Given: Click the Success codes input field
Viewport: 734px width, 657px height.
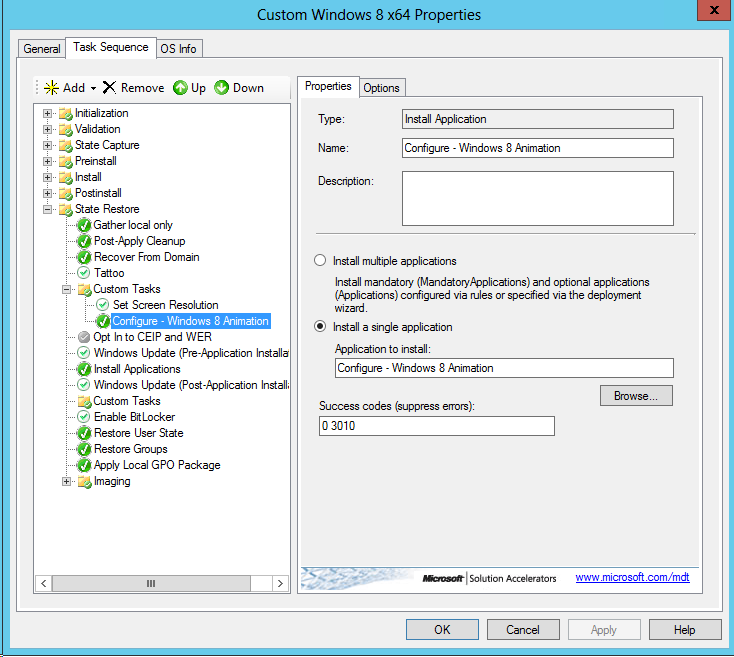Looking at the screenshot, I should [x=436, y=426].
